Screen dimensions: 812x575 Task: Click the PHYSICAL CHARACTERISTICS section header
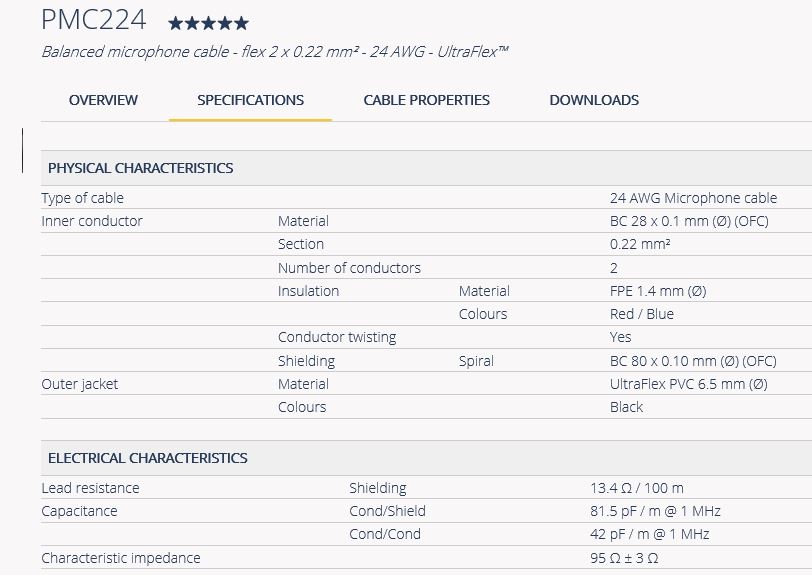[140, 168]
